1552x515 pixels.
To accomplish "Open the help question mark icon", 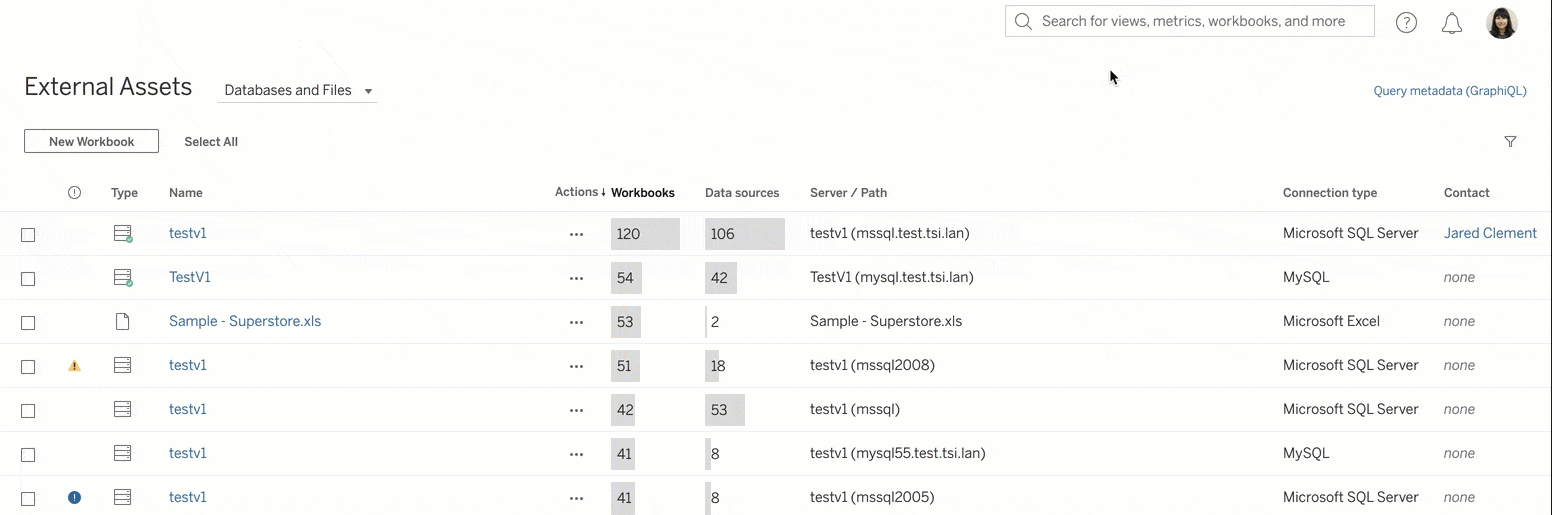I will 1406,22.
